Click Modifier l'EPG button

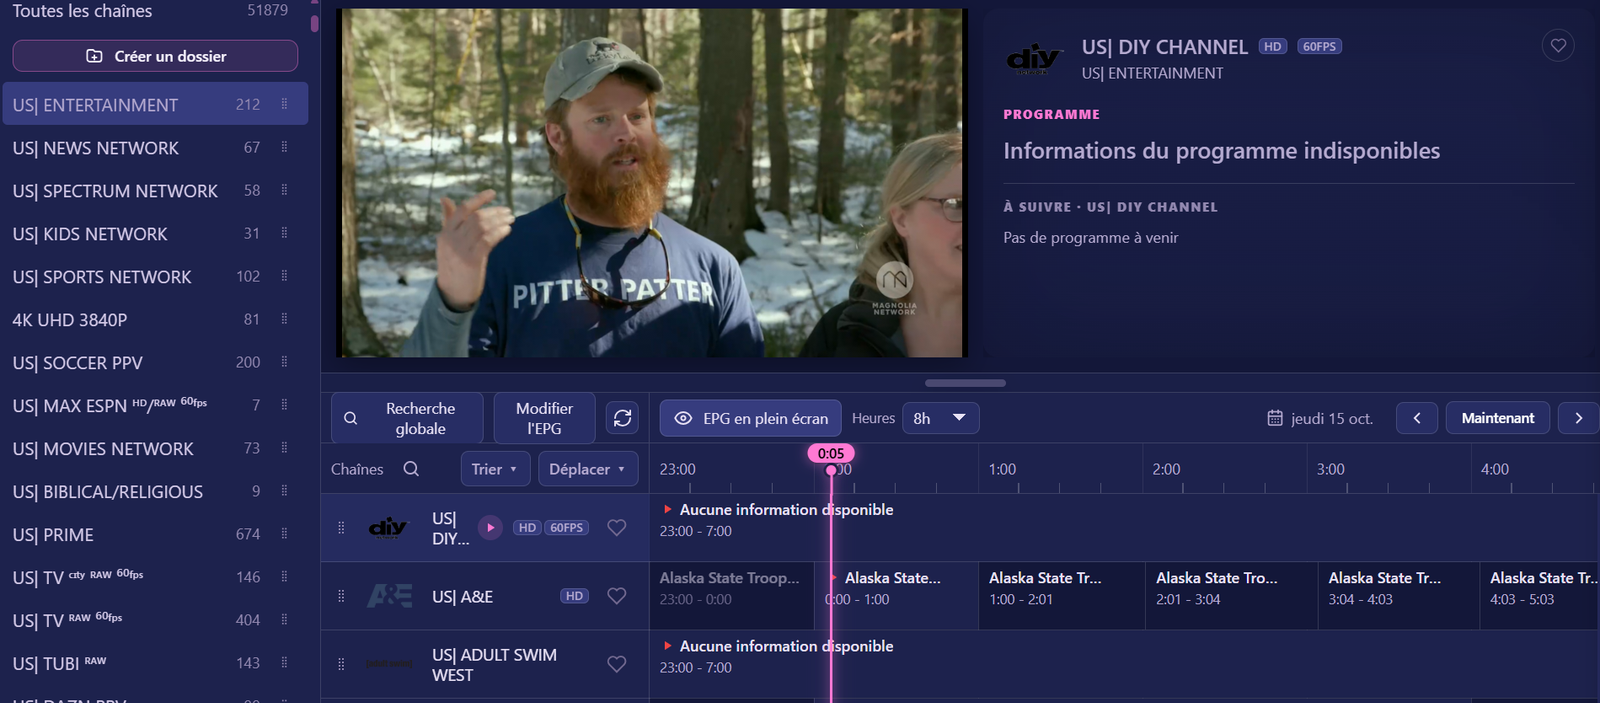pos(544,418)
